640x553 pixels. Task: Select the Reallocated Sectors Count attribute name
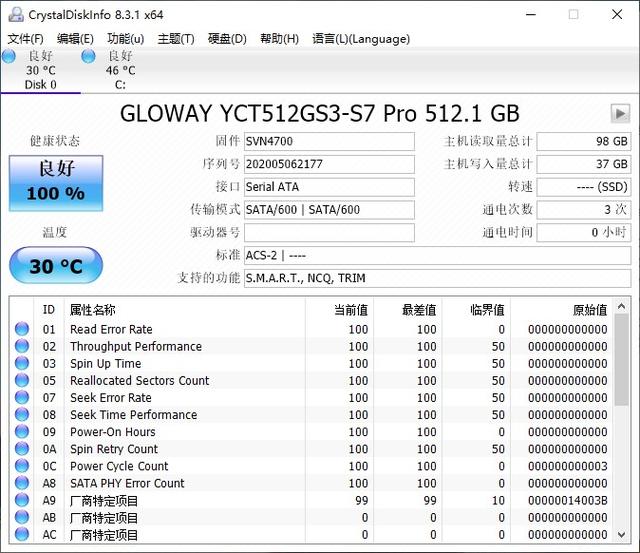140,381
